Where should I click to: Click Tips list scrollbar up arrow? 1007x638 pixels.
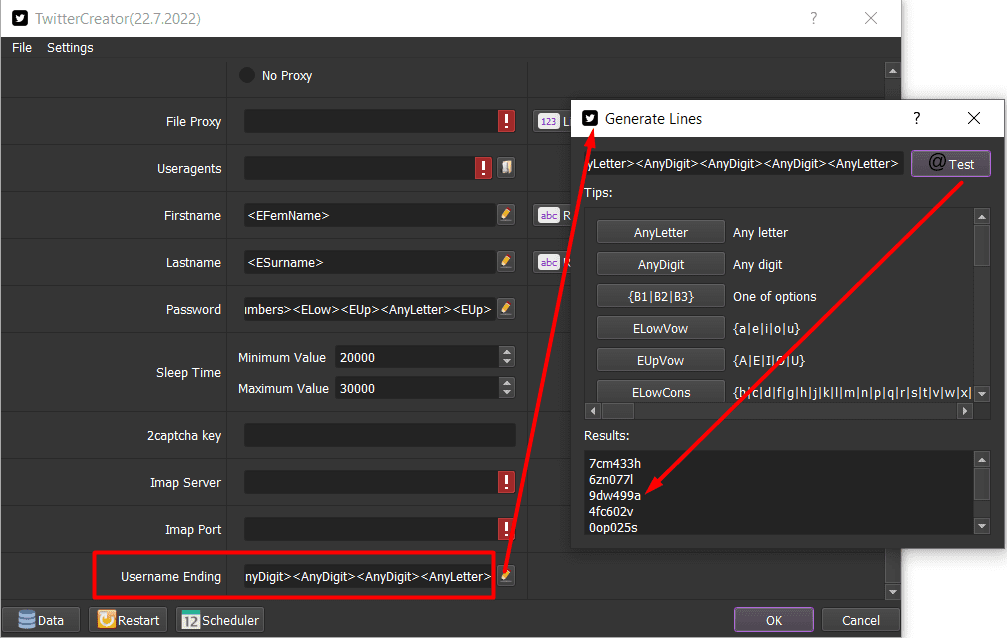[981, 217]
